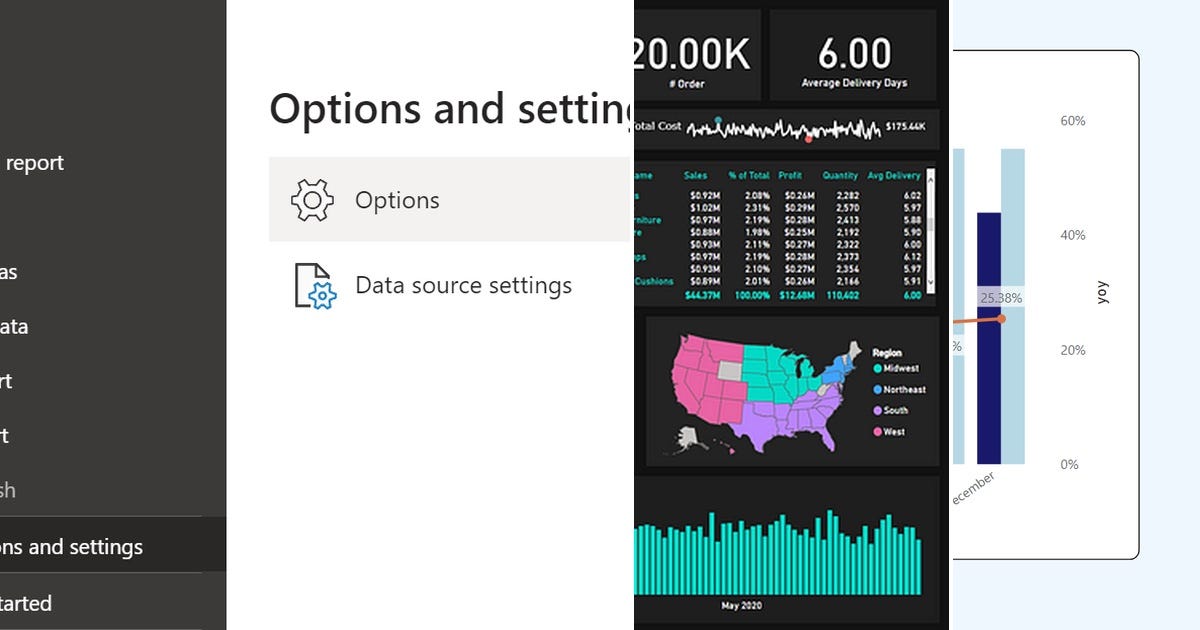Click the $44.37M sales total cell
1200x630 pixels.
pyautogui.click(x=704, y=293)
